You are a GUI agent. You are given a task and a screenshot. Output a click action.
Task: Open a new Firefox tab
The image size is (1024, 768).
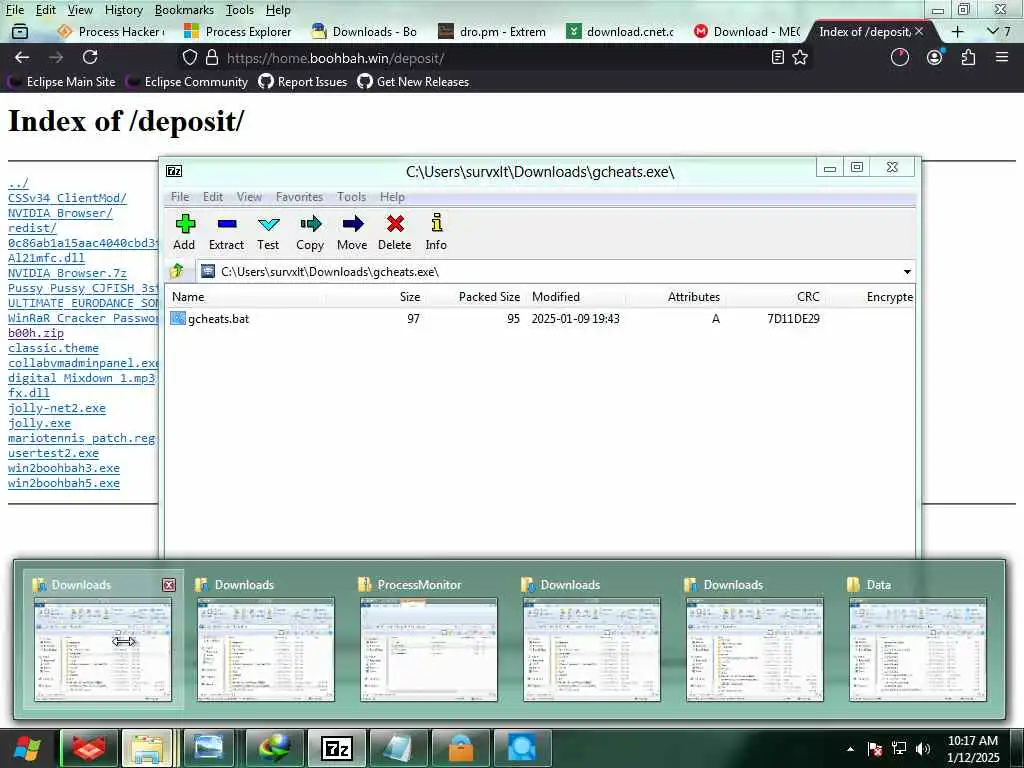tap(957, 31)
